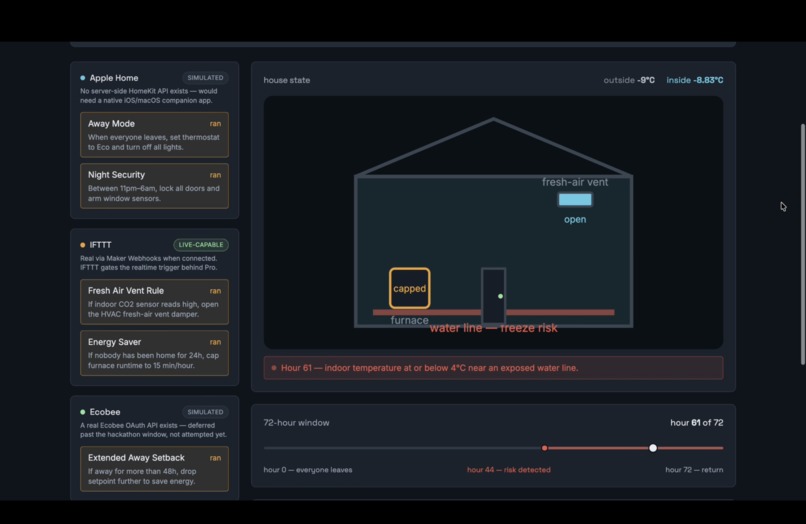Viewport: 806px width, 524px height.
Task: Click the LIVE-CAPABLE badge next to IFTTT
Action: (201, 245)
